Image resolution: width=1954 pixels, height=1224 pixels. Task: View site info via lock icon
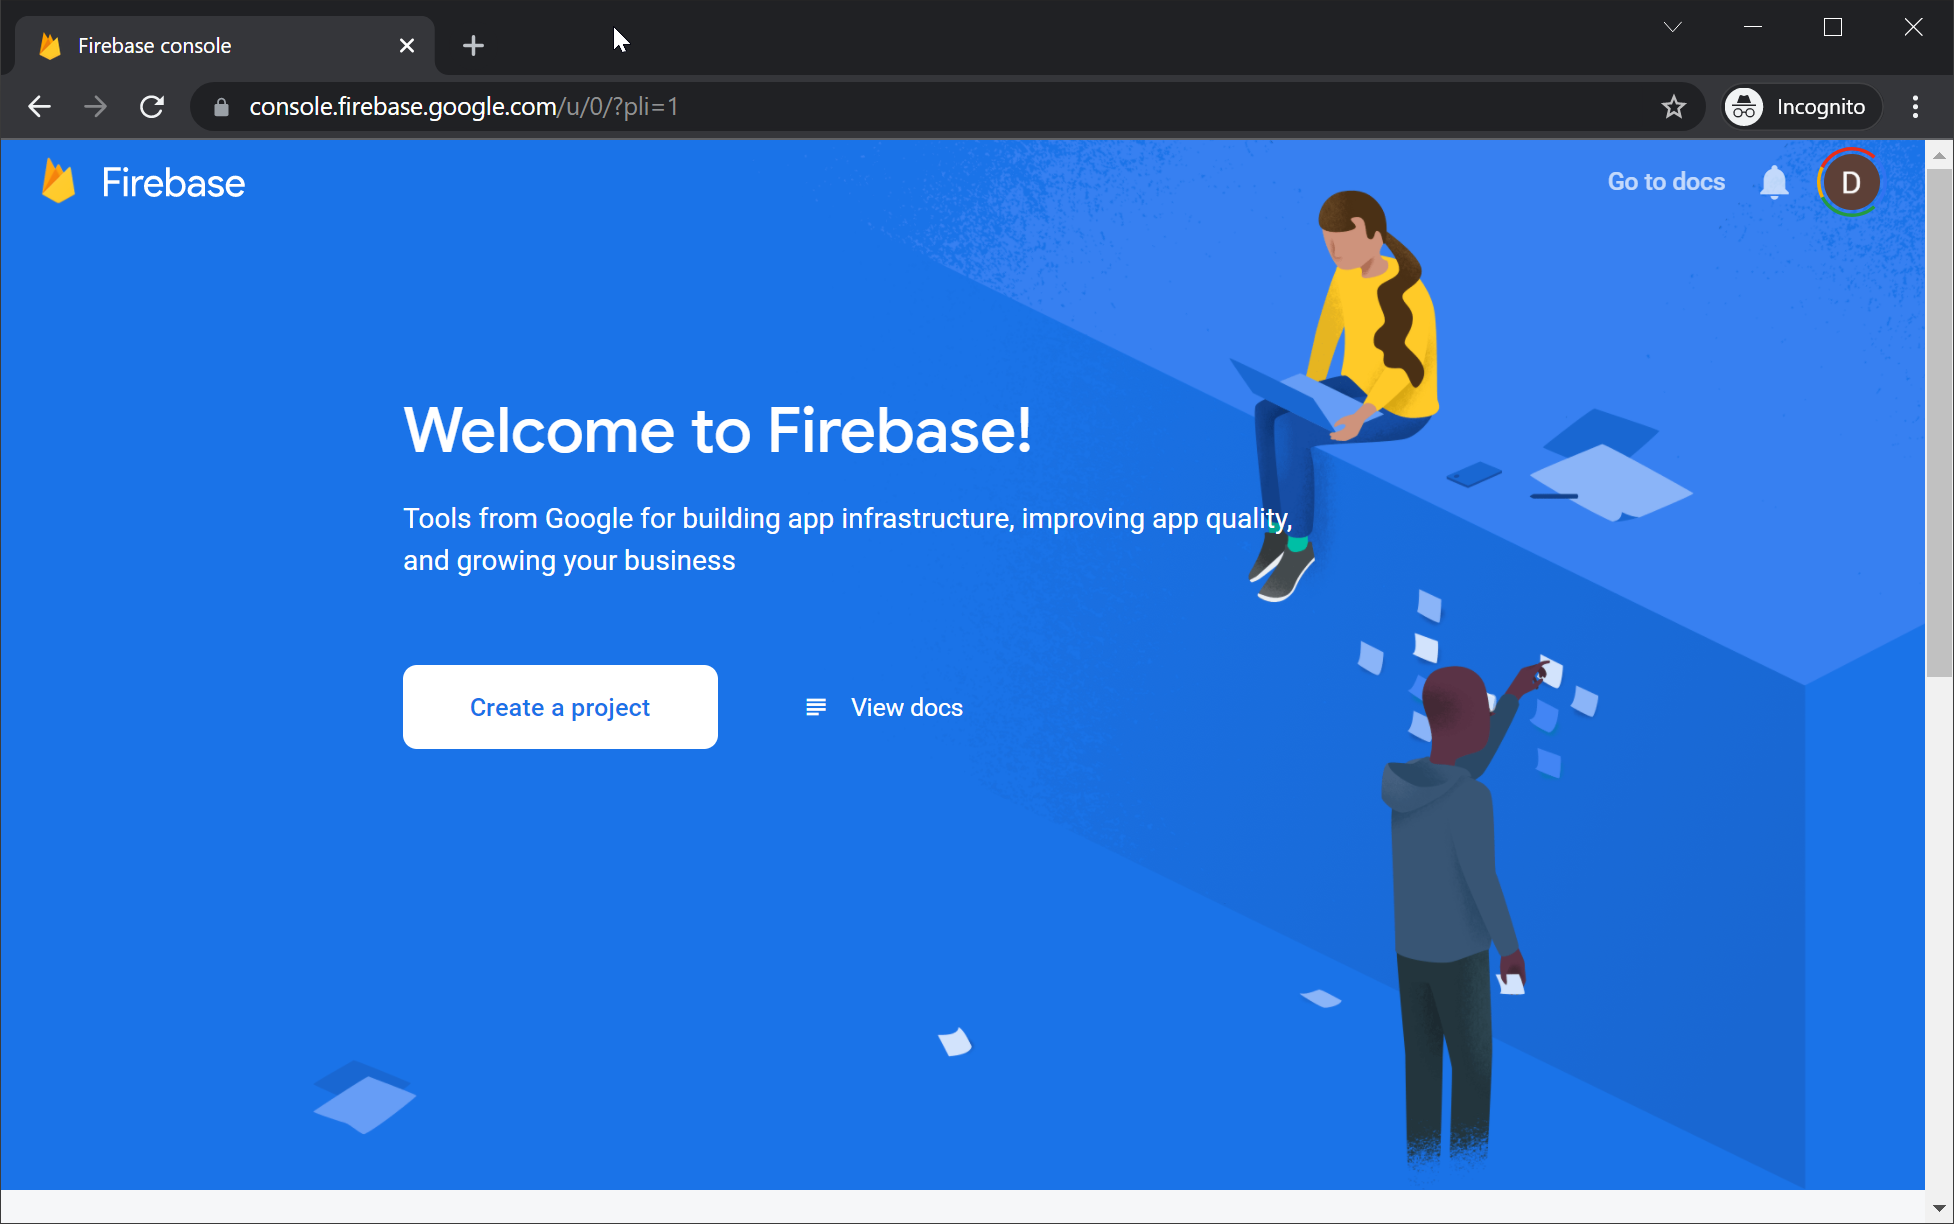point(222,107)
